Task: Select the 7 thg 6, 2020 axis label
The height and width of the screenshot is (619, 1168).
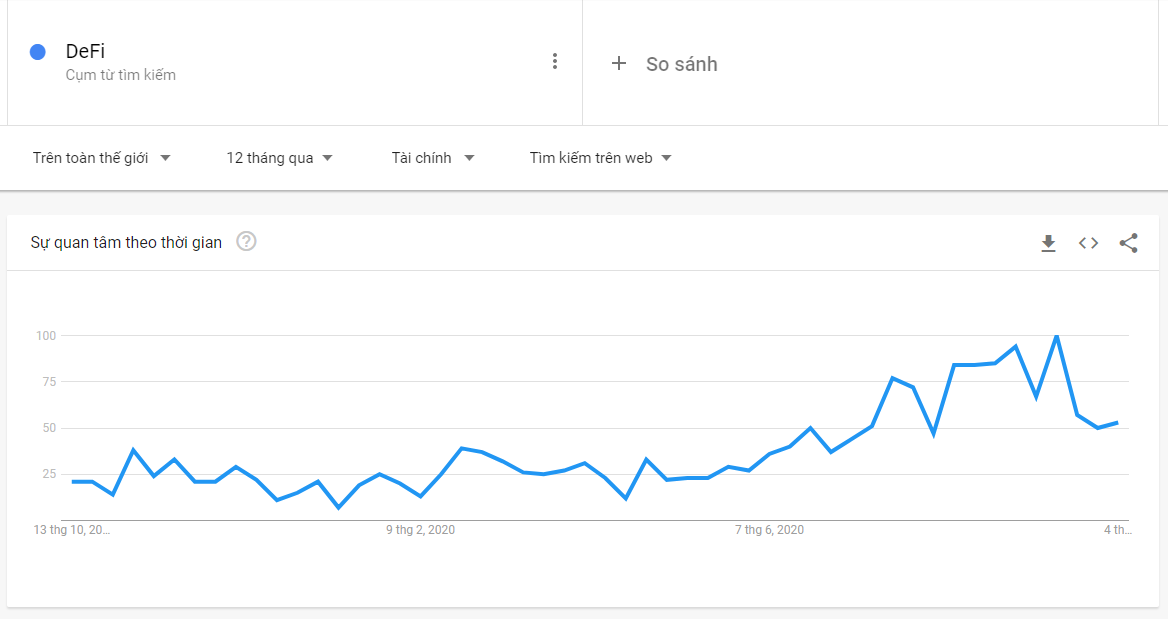Action: coord(769,530)
